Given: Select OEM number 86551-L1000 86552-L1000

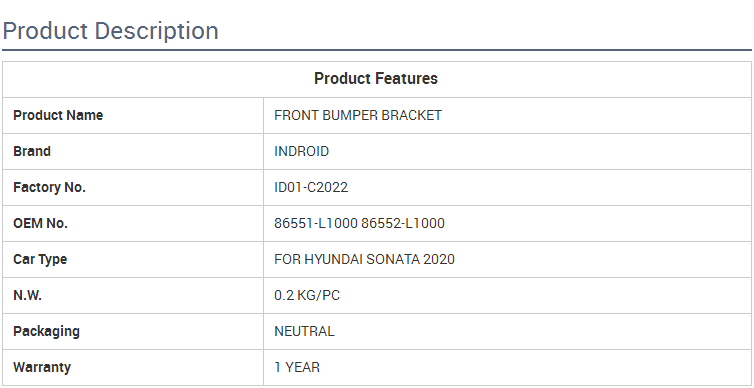Looking at the screenshot, I should click(359, 224).
